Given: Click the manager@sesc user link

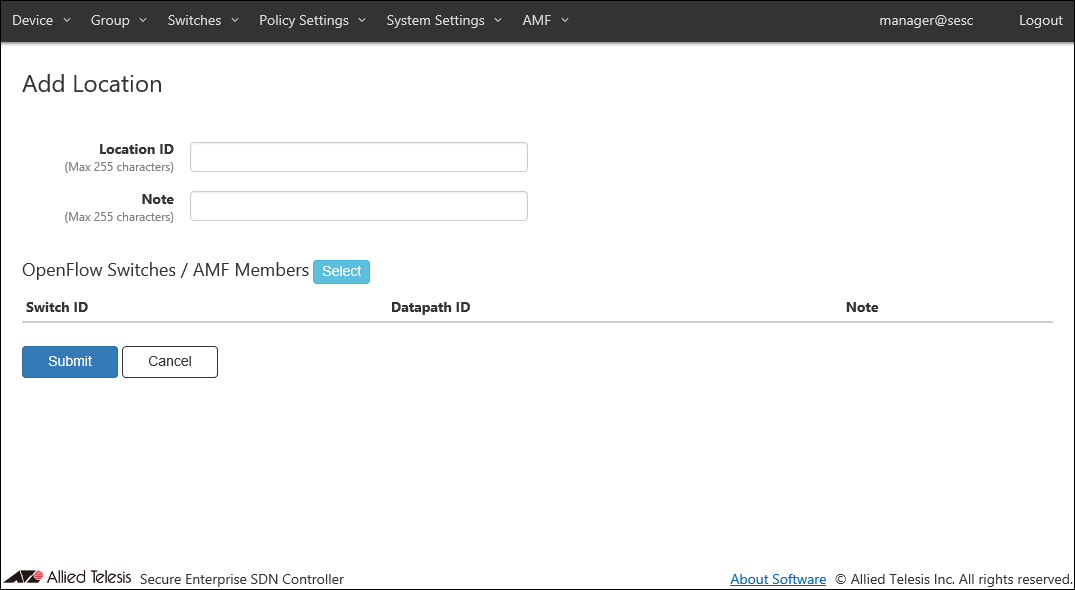Looking at the screenshot, I should pos(926,21).
